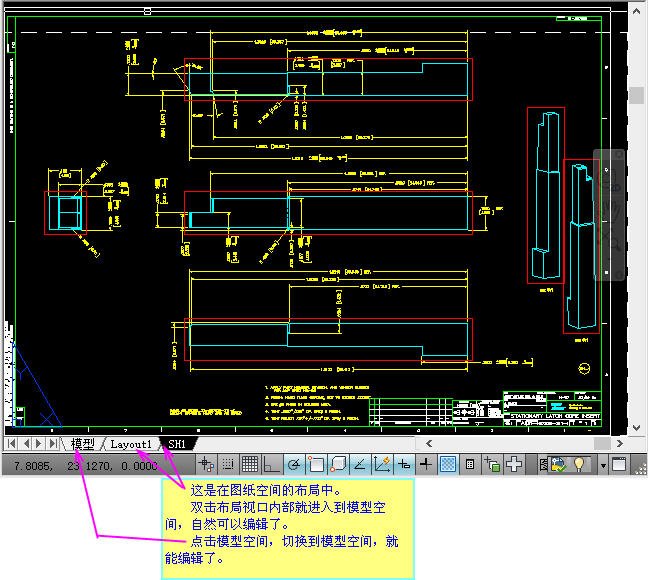Click the light bulb isolate objects icon

[x=579, y=464]
